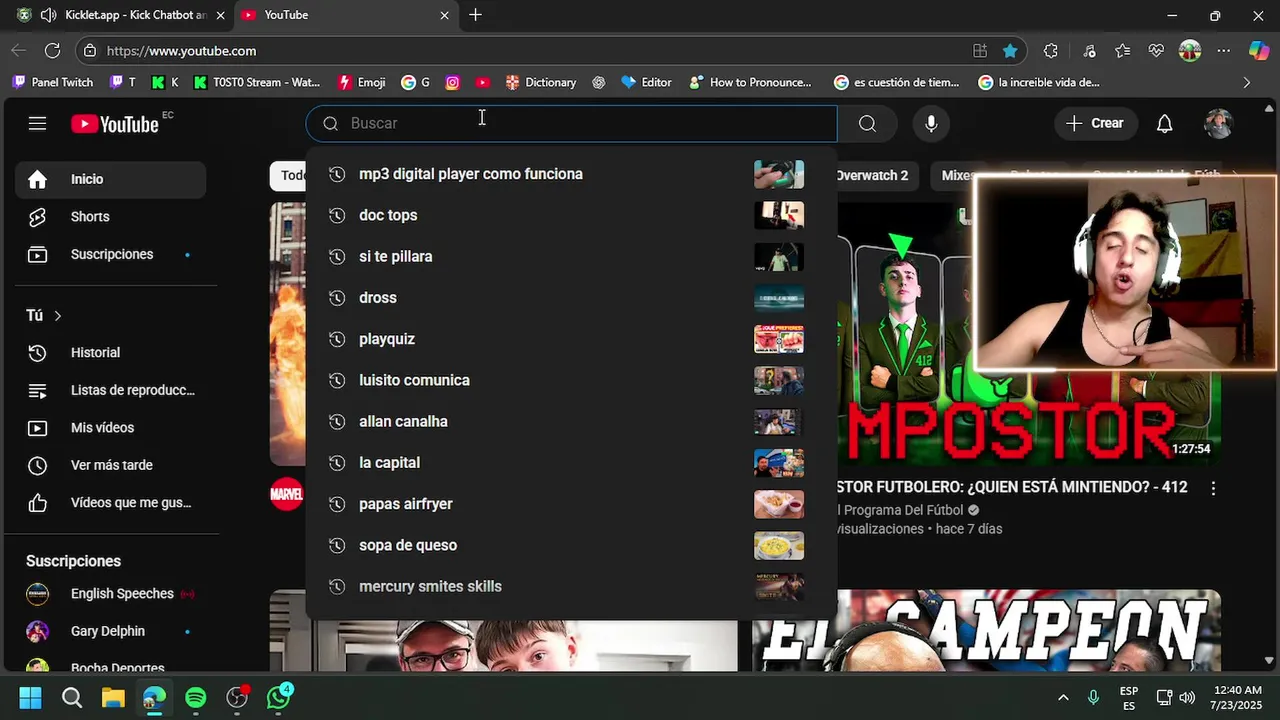
Task: Open Mis vídeos in sidebar
Action: tap(110, 428)
